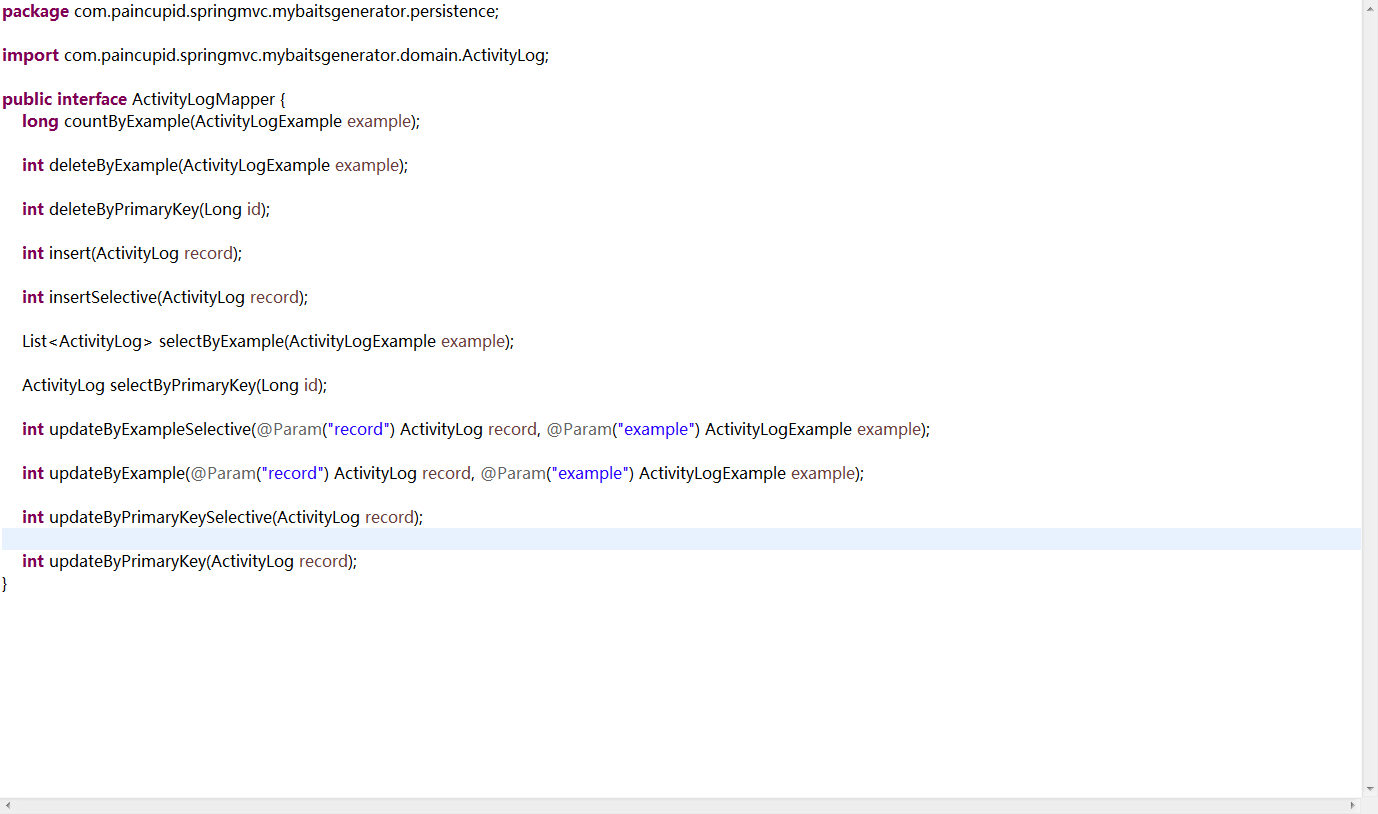
Task: Click the "record" string in the updateByExampleSelective line
Action: 359,430
